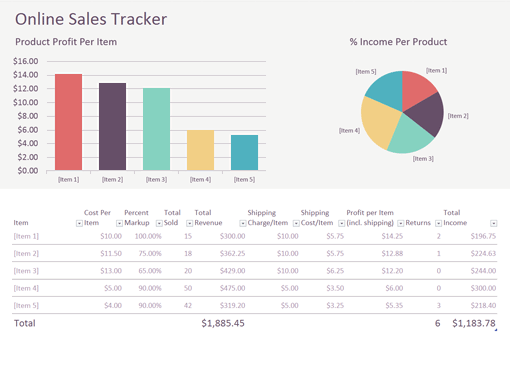Screen dimensions: 510x382
Task: Select the $3.50 shipping cost cell
Action: [335, 288]
